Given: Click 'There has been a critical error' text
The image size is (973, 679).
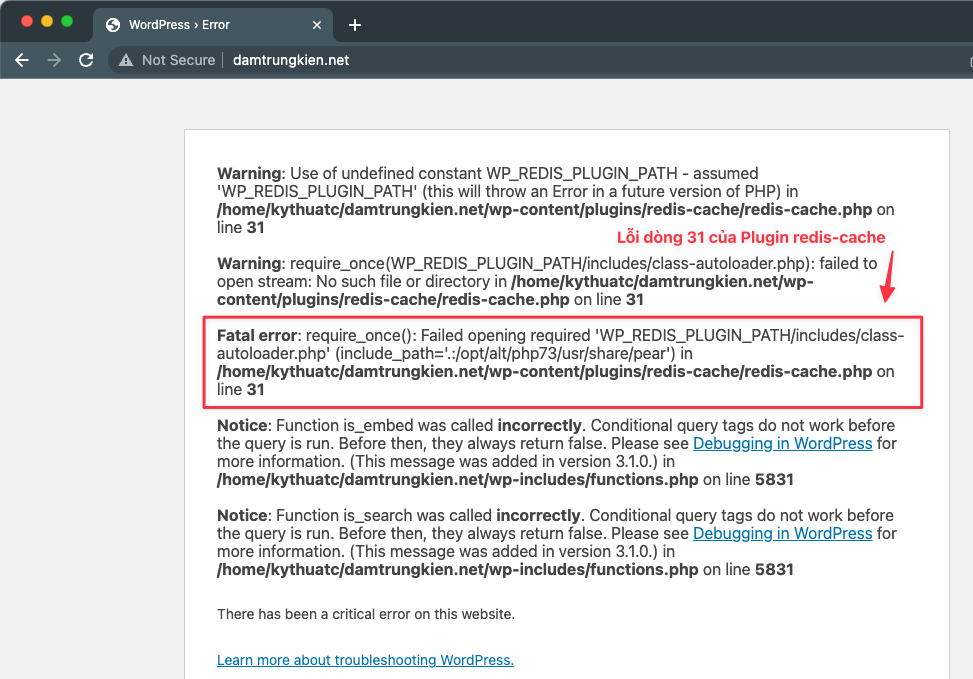Looking at the screenshot, I should [365, 614].
